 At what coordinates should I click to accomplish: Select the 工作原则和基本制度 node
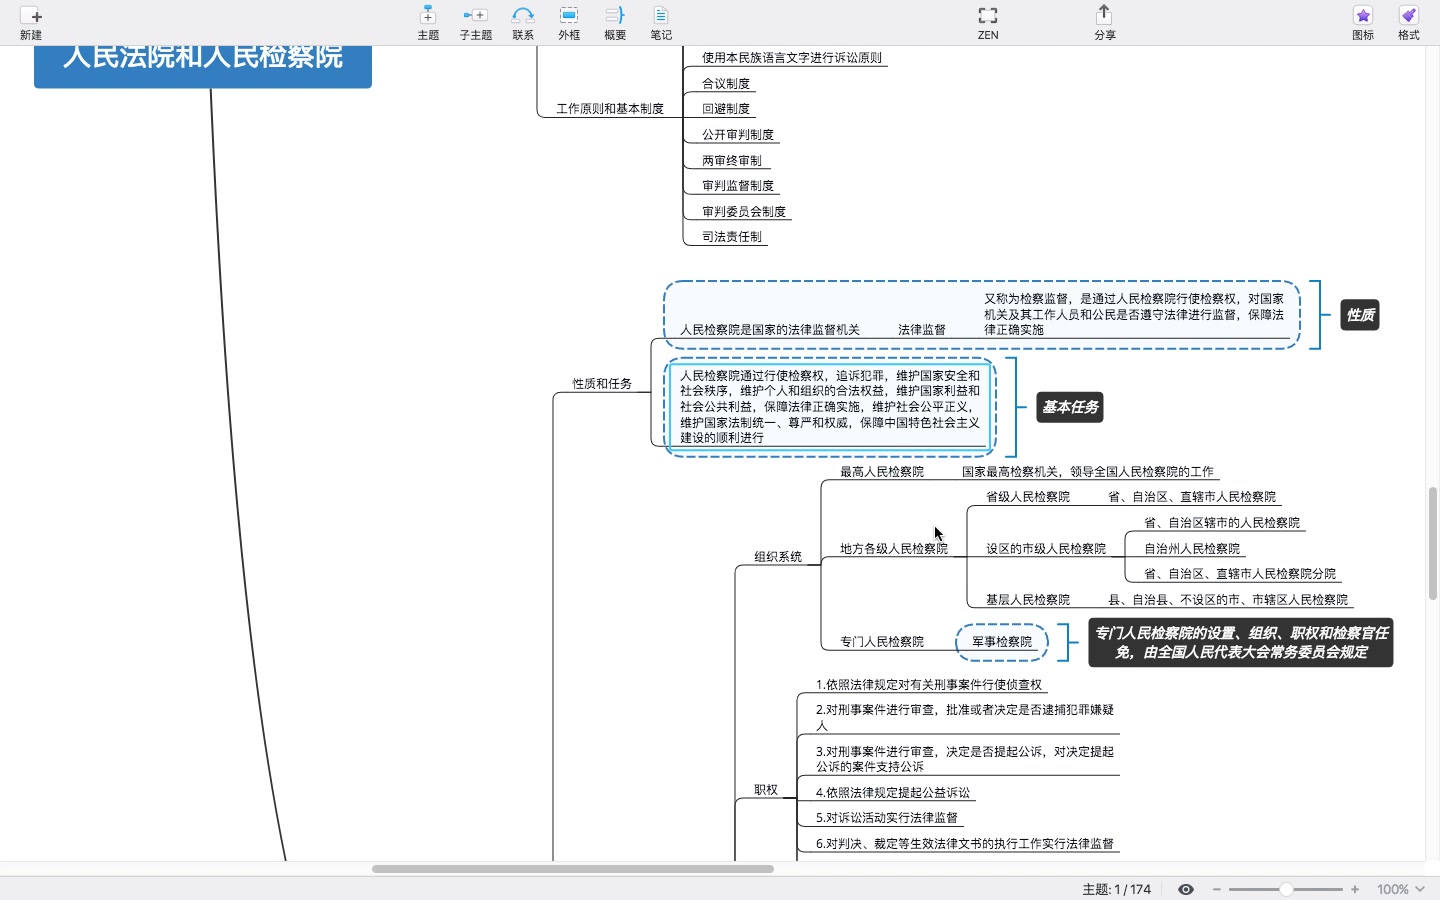610,109
